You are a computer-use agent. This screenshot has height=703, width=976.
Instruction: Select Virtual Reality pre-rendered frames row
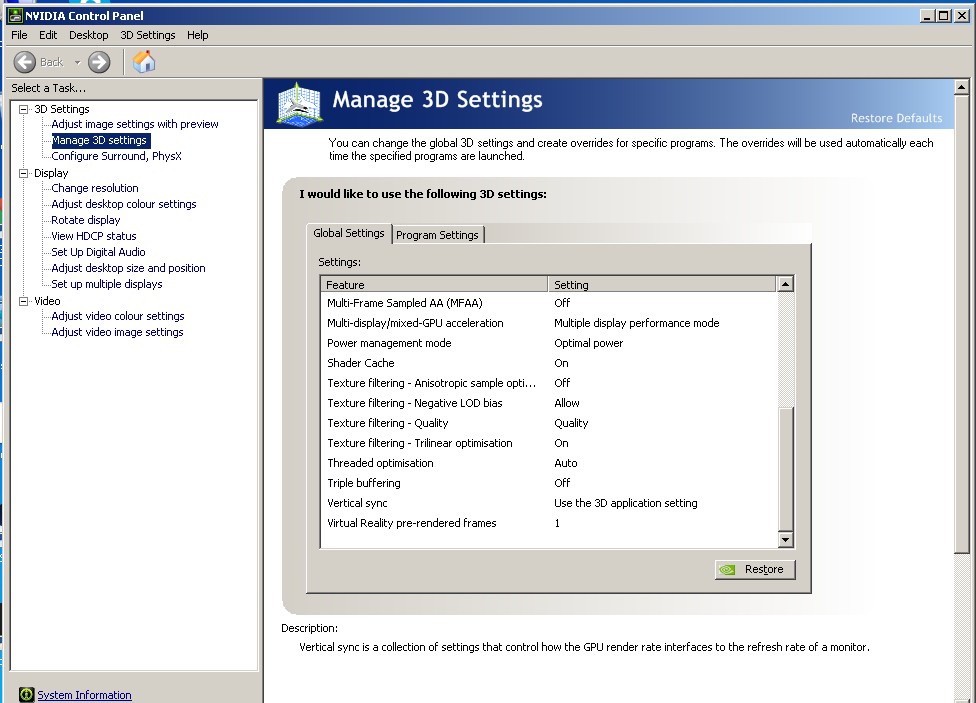549,523
